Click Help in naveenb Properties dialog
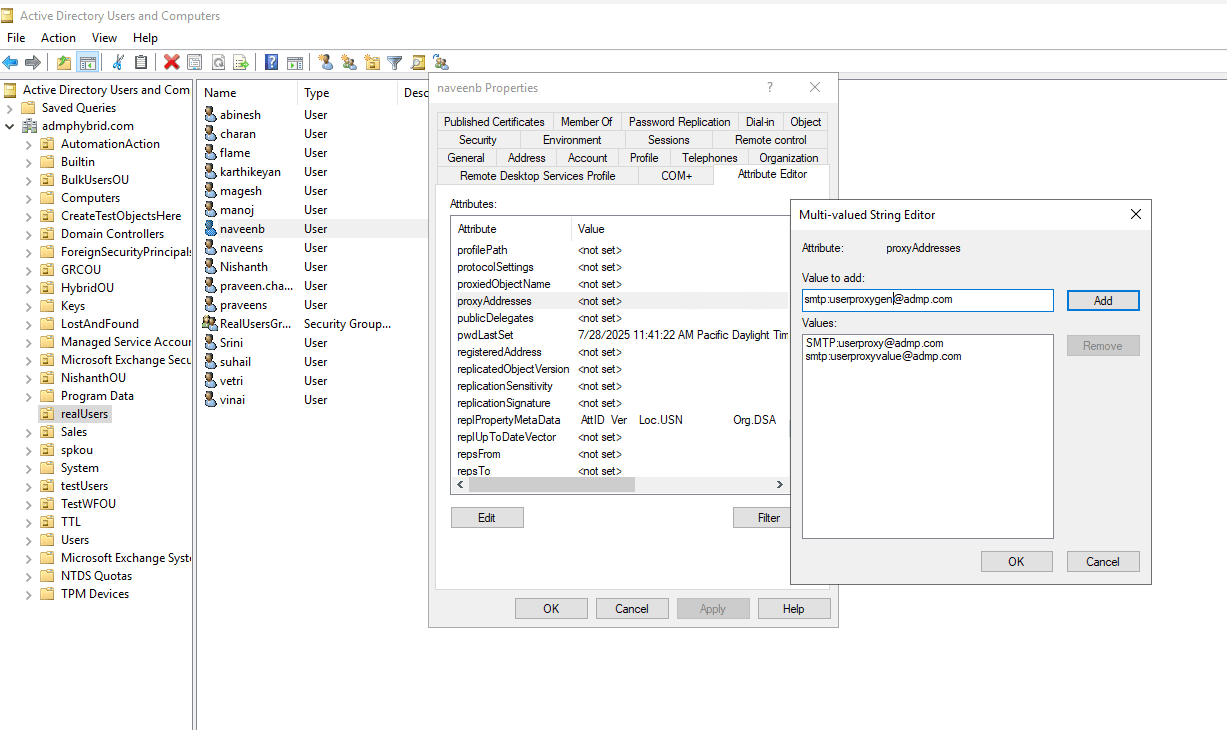The width and height of the screenshot is (1227, 730). click(794, 608)
